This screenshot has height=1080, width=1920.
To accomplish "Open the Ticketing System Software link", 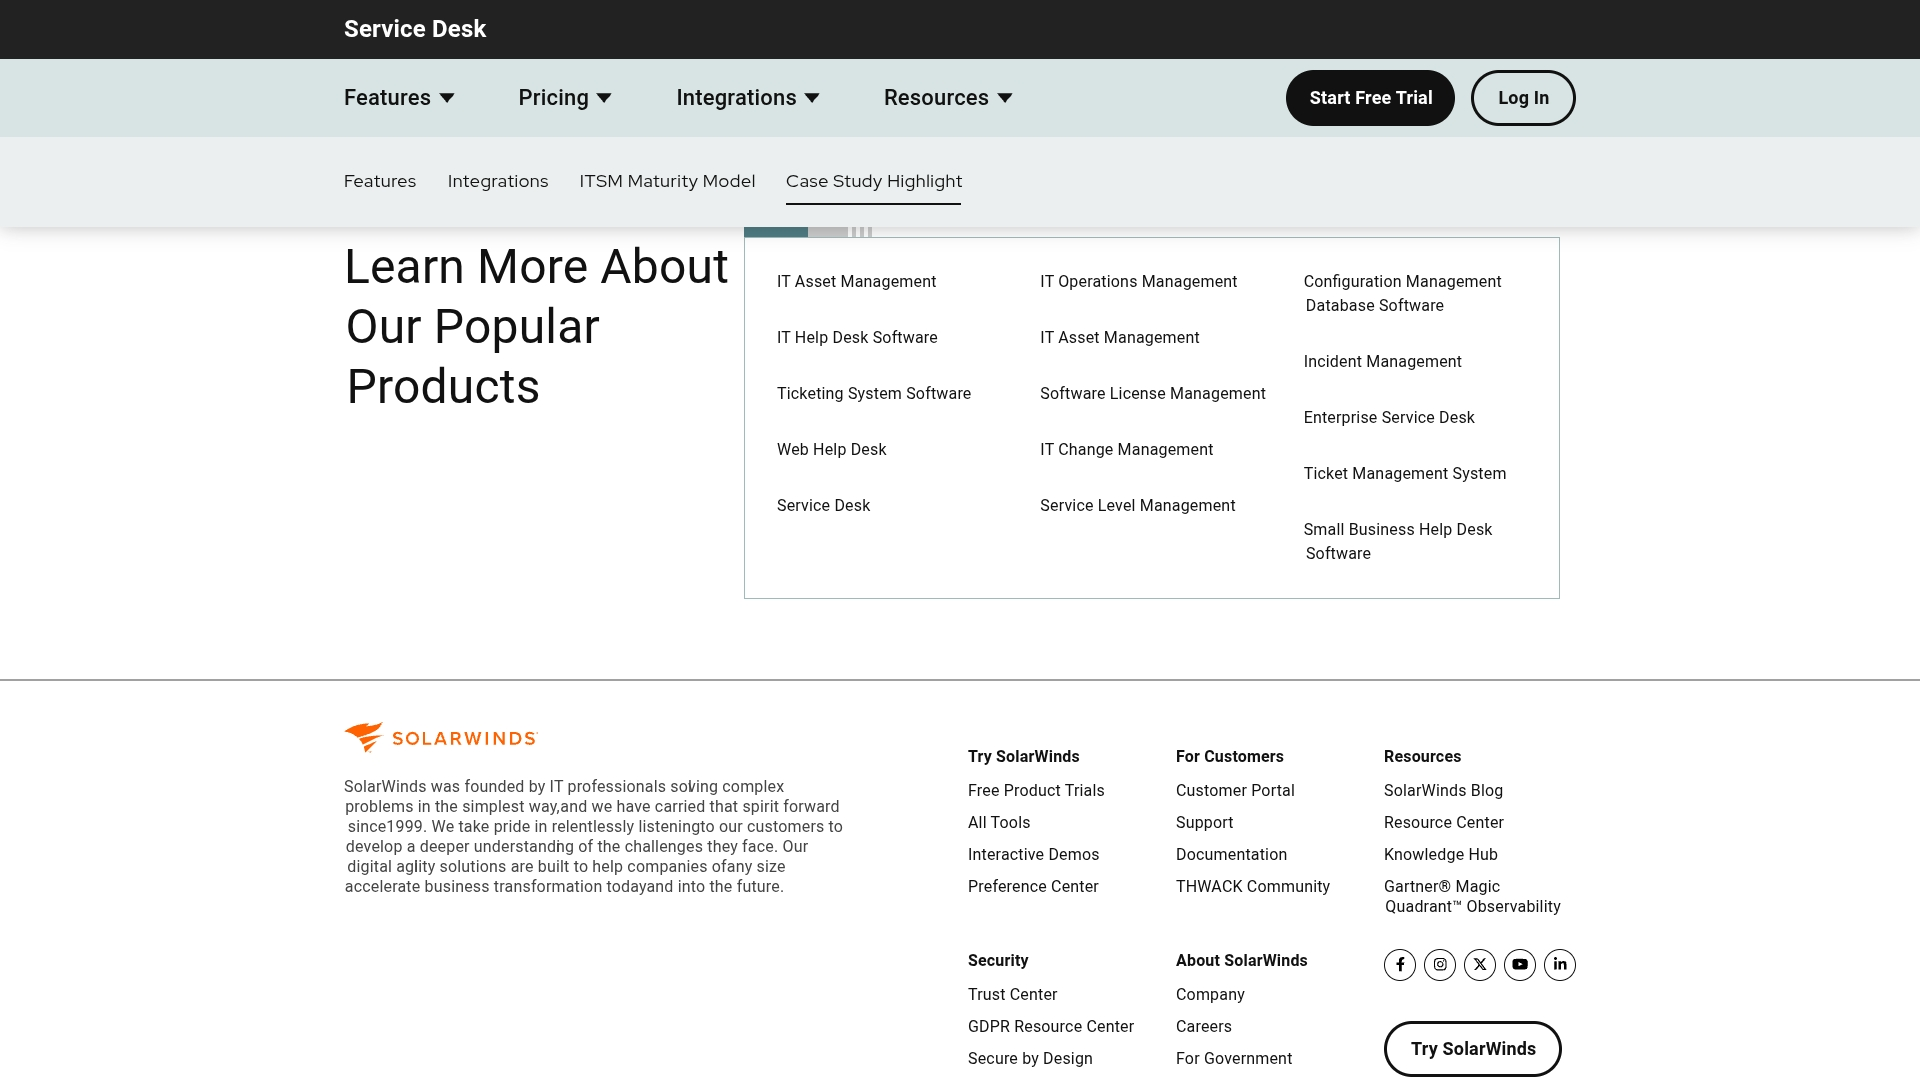I will 873,394.
